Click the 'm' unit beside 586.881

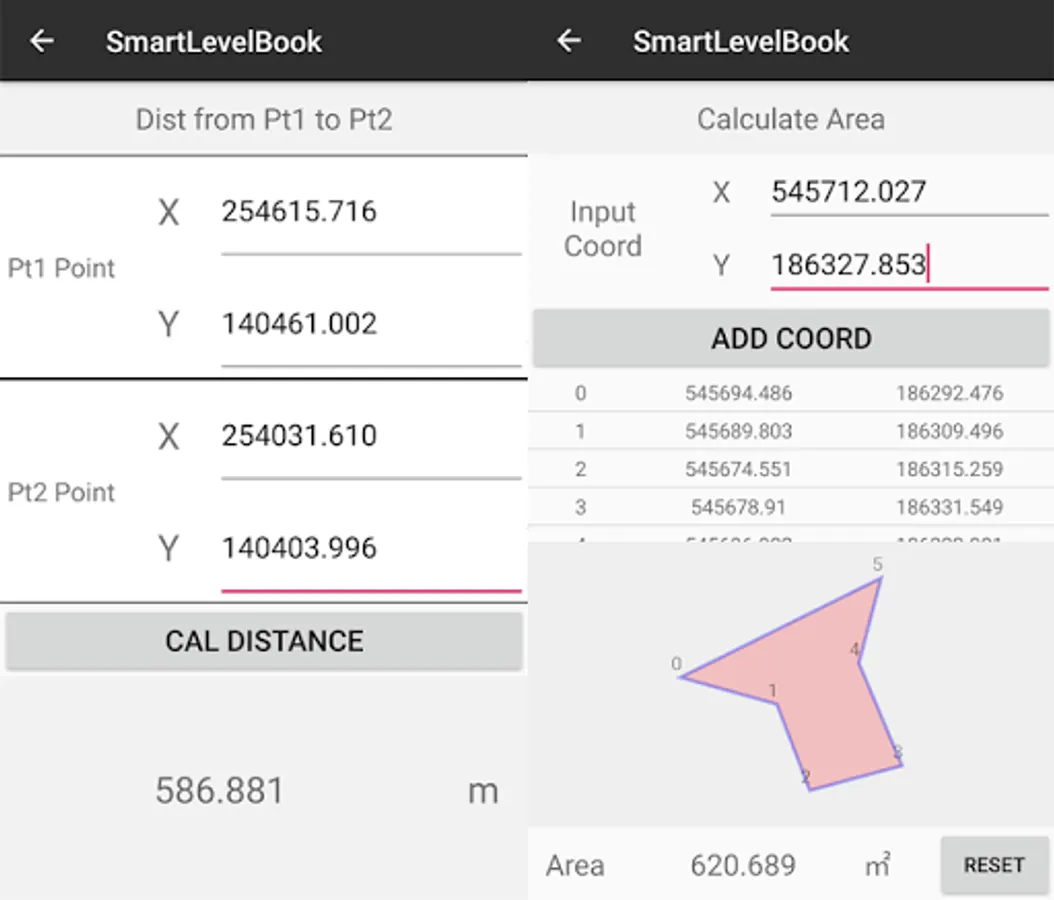(x=483, y=792)
